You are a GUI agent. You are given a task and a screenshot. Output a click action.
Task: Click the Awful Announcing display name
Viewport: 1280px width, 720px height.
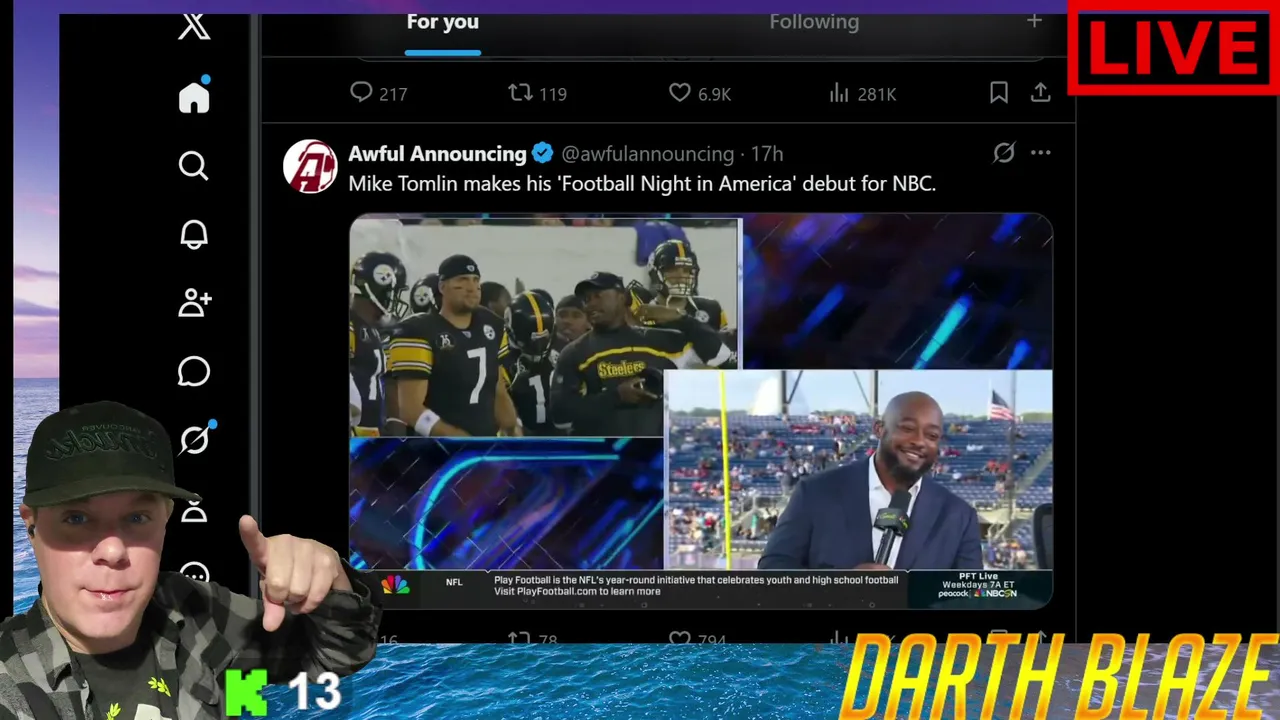(x=437, y=154)
